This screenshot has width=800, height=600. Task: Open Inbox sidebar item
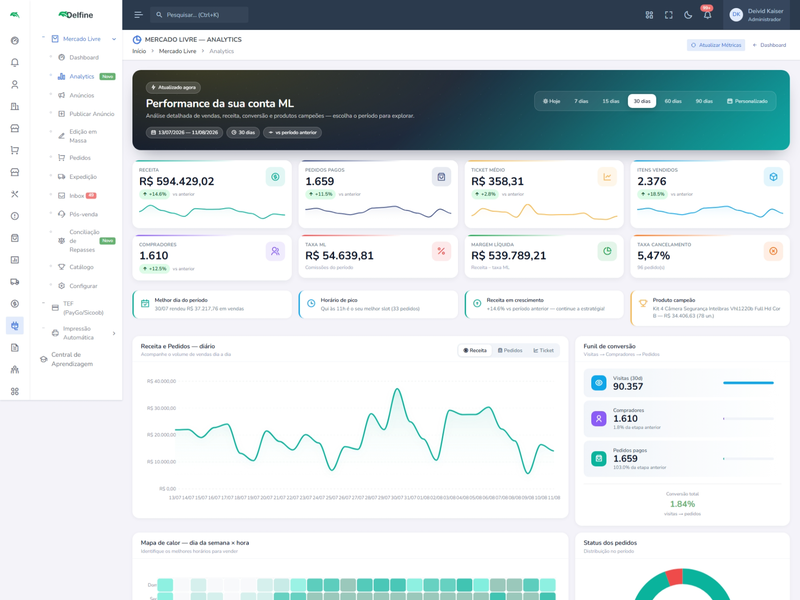click(x=77, y=195)
